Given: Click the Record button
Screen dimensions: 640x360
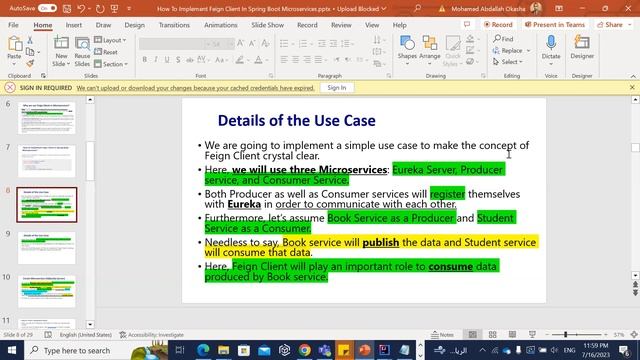Looking at the screenshot, I should click(x=498, y=24).
